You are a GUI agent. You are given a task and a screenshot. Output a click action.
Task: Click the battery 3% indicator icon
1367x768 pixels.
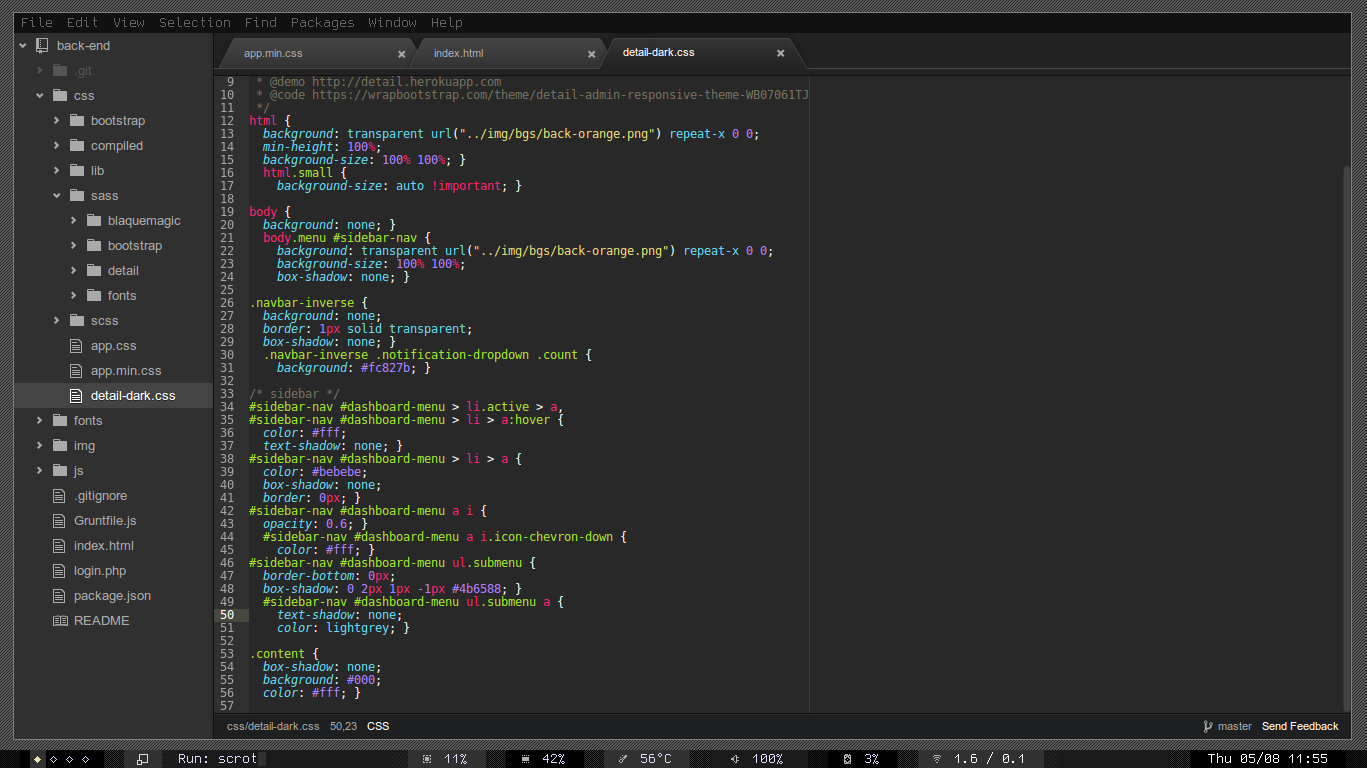click(x=848, y=758)
